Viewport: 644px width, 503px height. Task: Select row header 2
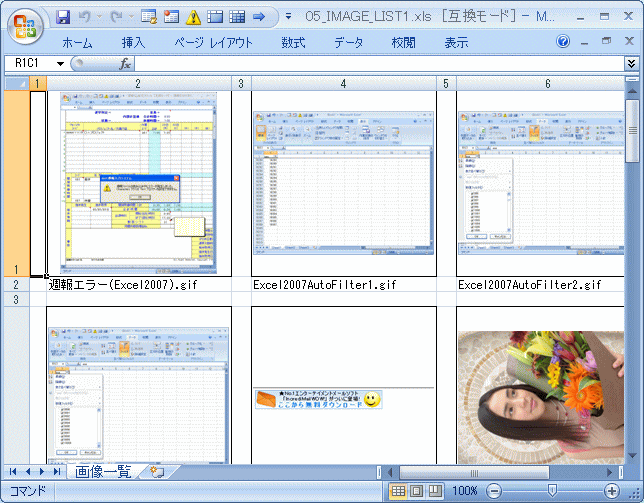pos(17,284)
